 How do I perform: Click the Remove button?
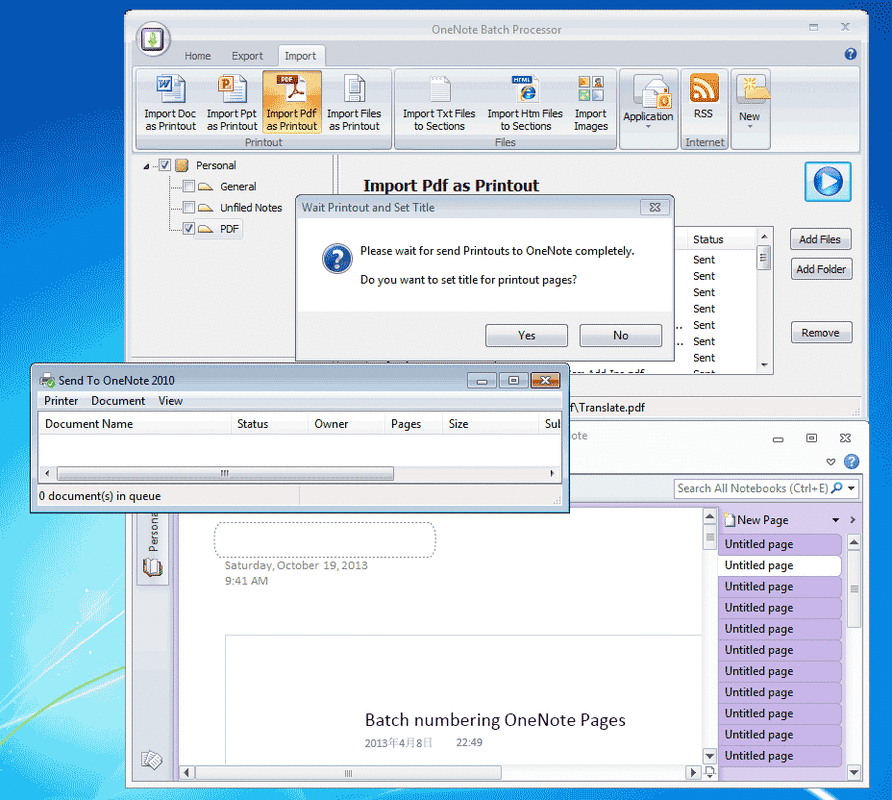pyautogui.click(x=821, y=332)
